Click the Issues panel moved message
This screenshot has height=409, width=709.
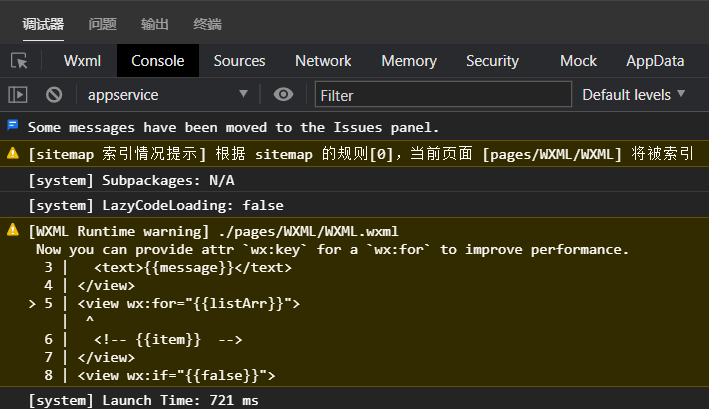click(x=233, y=127)
